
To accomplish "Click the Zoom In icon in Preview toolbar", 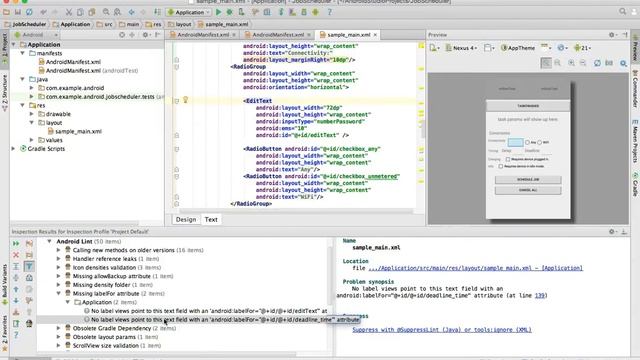I will pyautogui.click(x=571, y=63).
